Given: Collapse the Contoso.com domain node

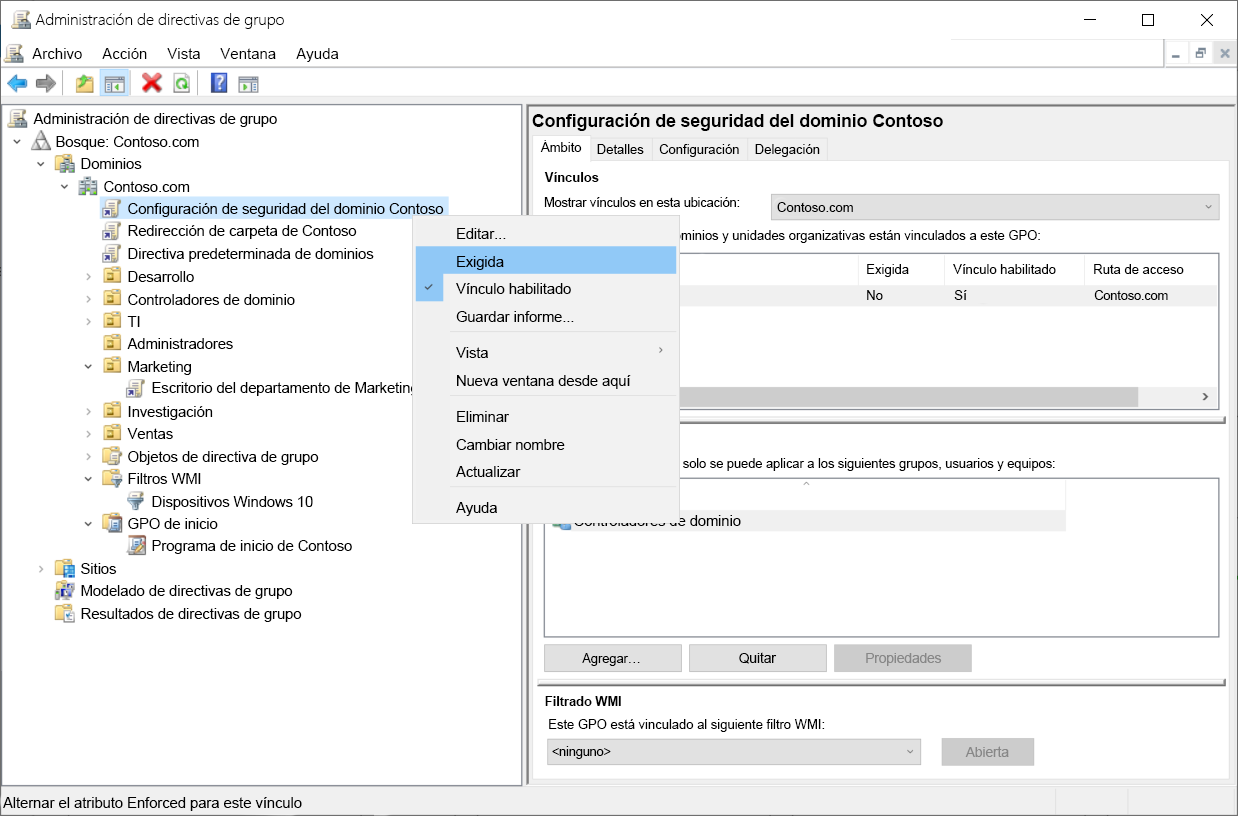Looking at the screenshot, I should (x=64, y=187).
